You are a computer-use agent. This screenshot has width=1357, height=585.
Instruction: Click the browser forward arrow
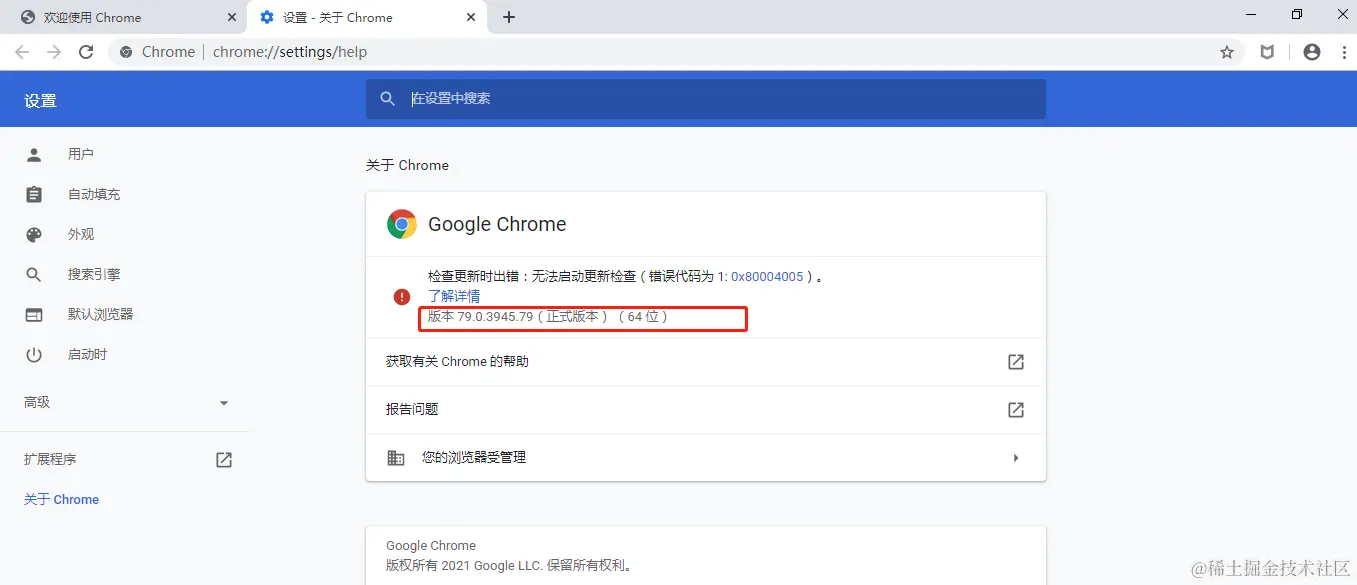pyautogui.click(x=54, y=52)
